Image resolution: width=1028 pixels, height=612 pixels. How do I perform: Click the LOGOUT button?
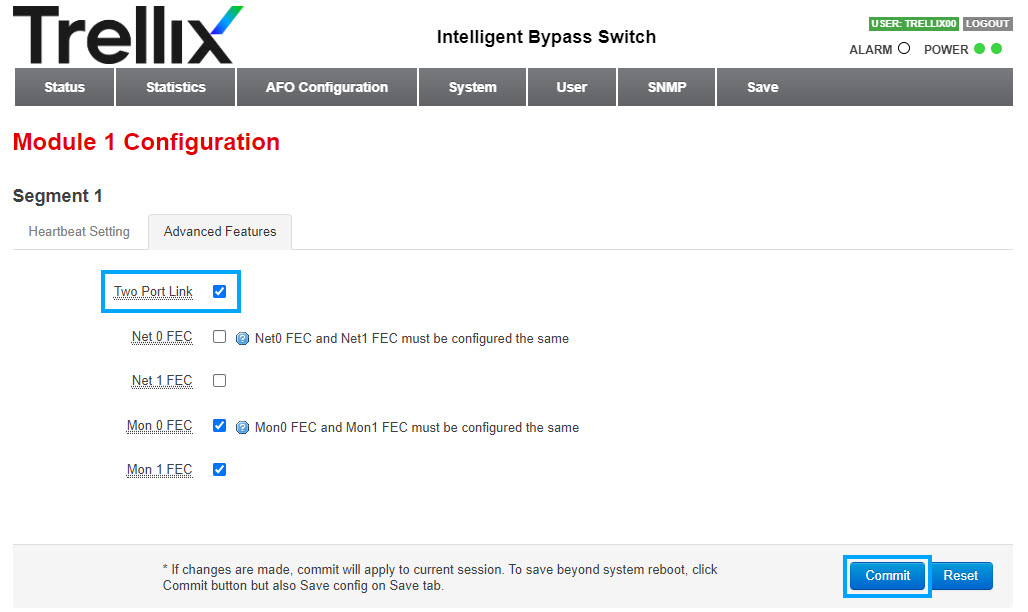[987, 24]
